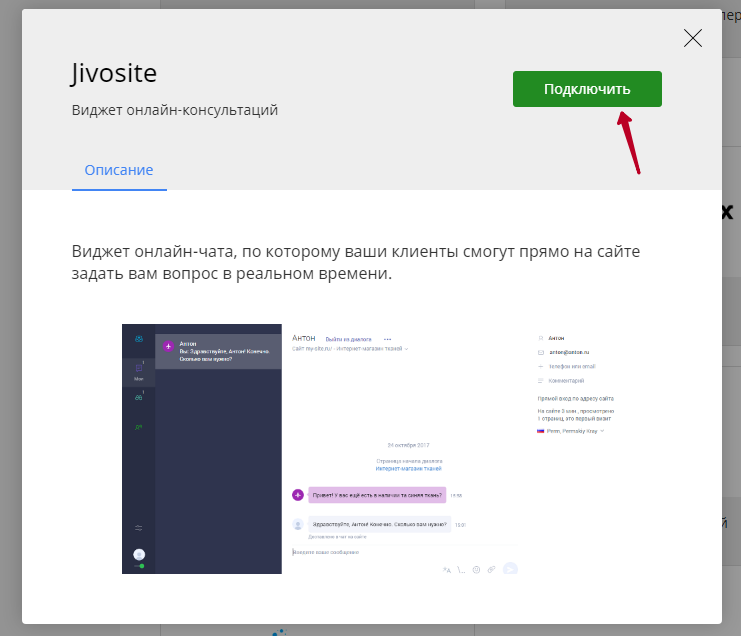
Task: Click the Jivosite chat screenshot preview
Action: click(x=373, y=449)
